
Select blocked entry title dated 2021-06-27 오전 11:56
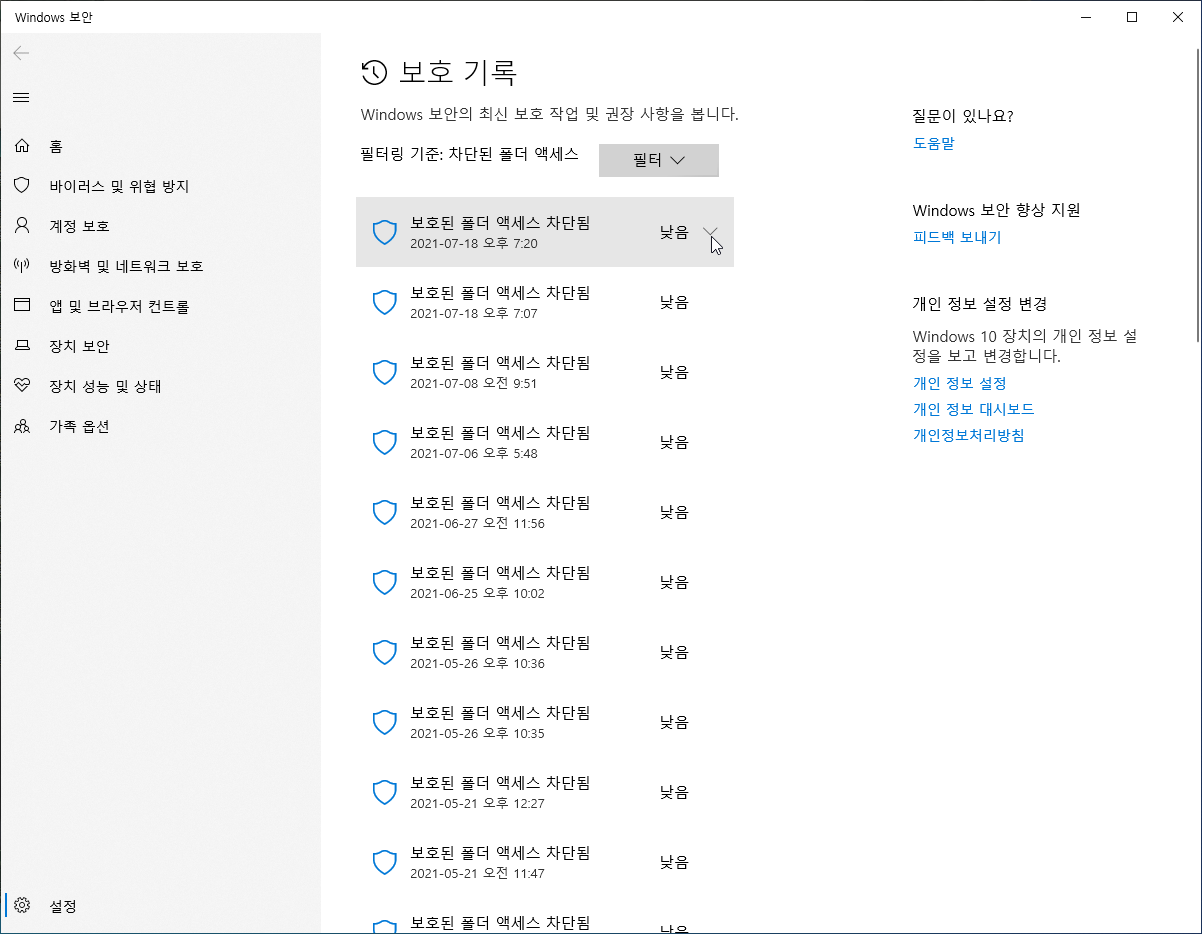pyautogui.click(x=500, y=503)
